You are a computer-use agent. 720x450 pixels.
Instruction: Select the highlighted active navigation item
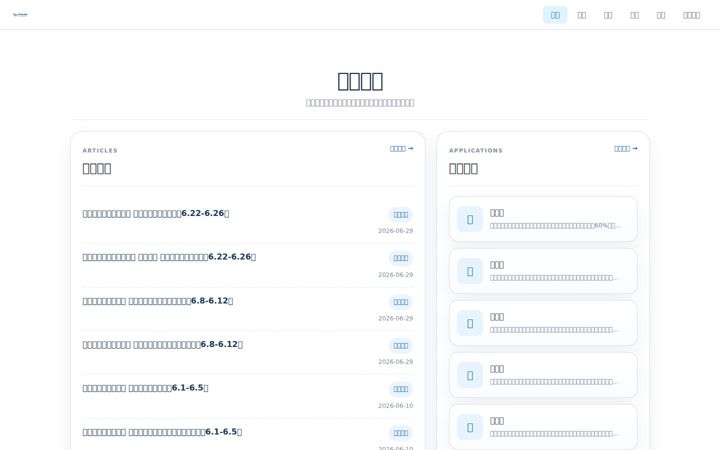pyautogui.click(x=555, y=15)
